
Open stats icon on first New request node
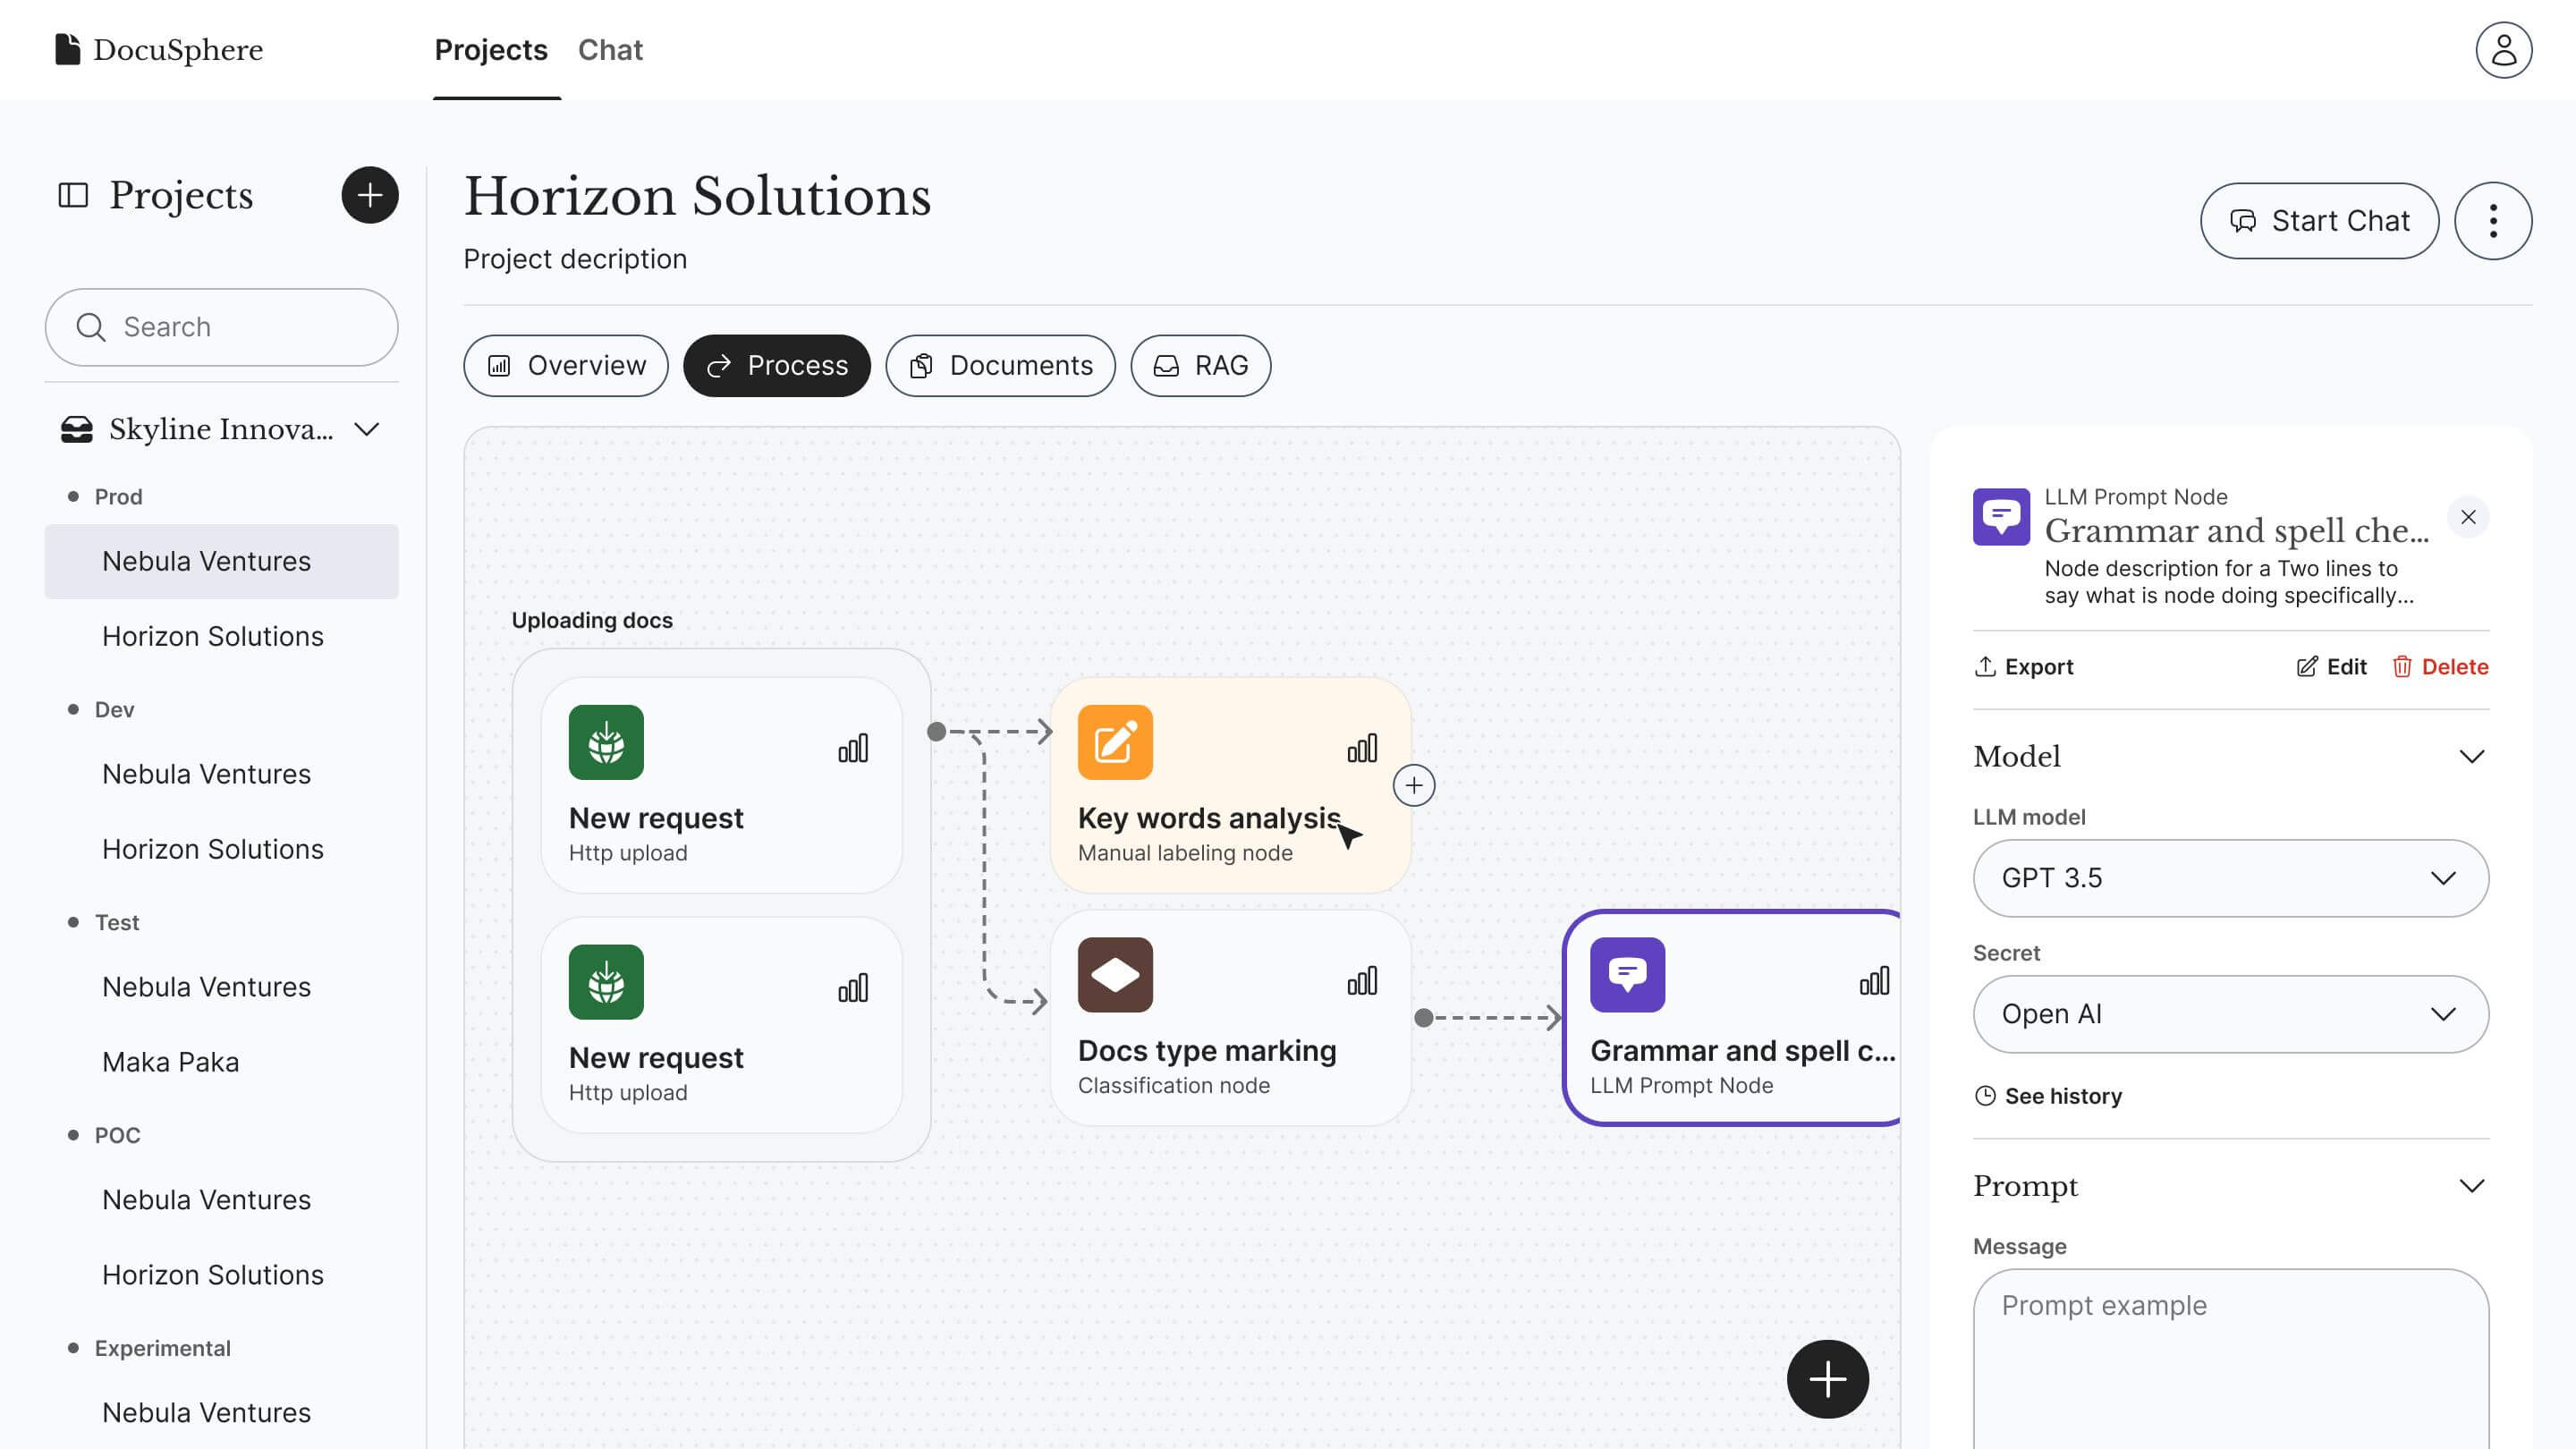coord(853,748)
